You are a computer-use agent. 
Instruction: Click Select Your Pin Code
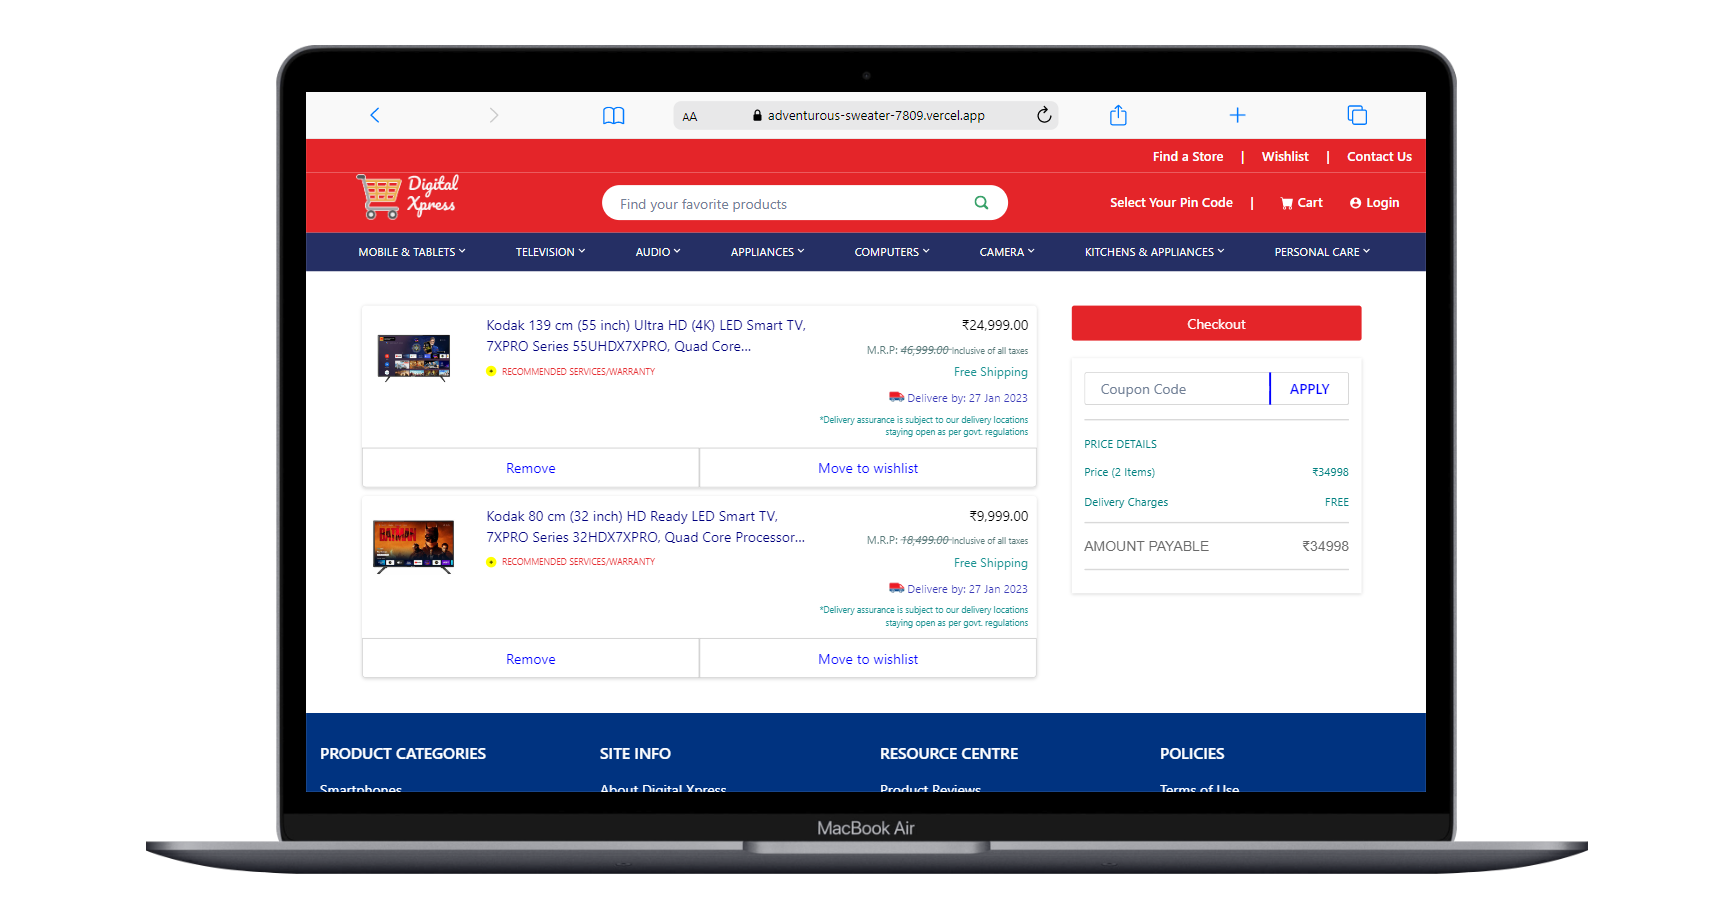[1171, 203]
